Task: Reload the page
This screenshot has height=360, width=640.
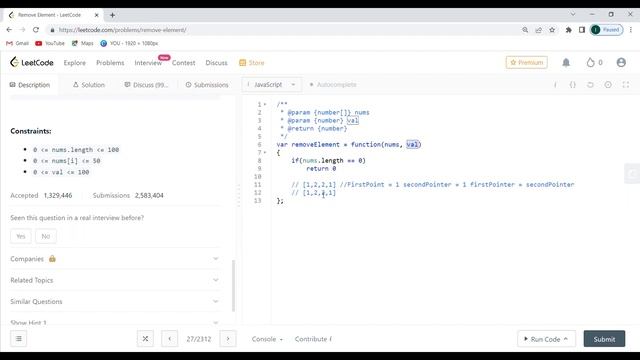Action: (36, 30)
